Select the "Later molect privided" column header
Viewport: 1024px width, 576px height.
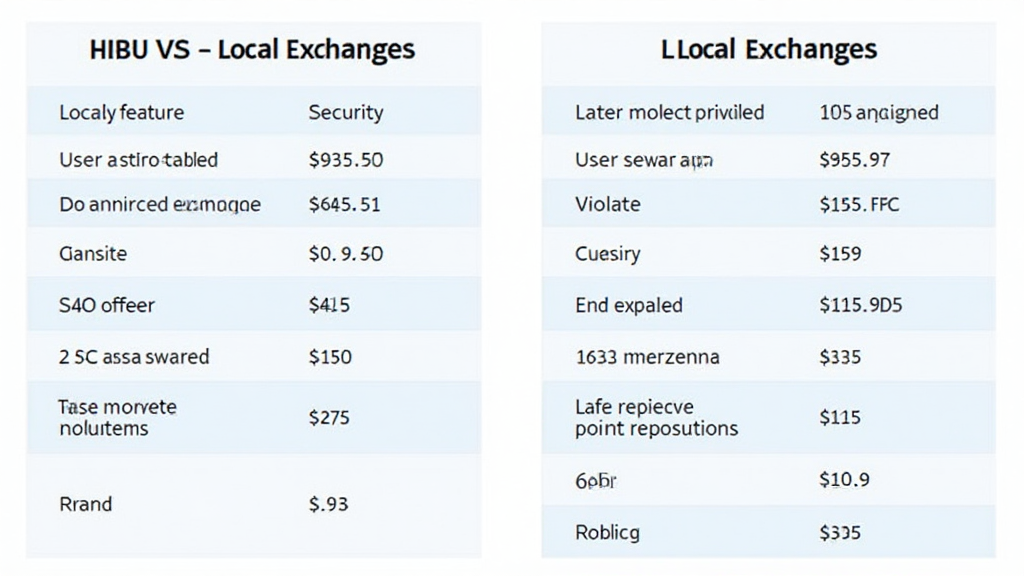[669, 112]
